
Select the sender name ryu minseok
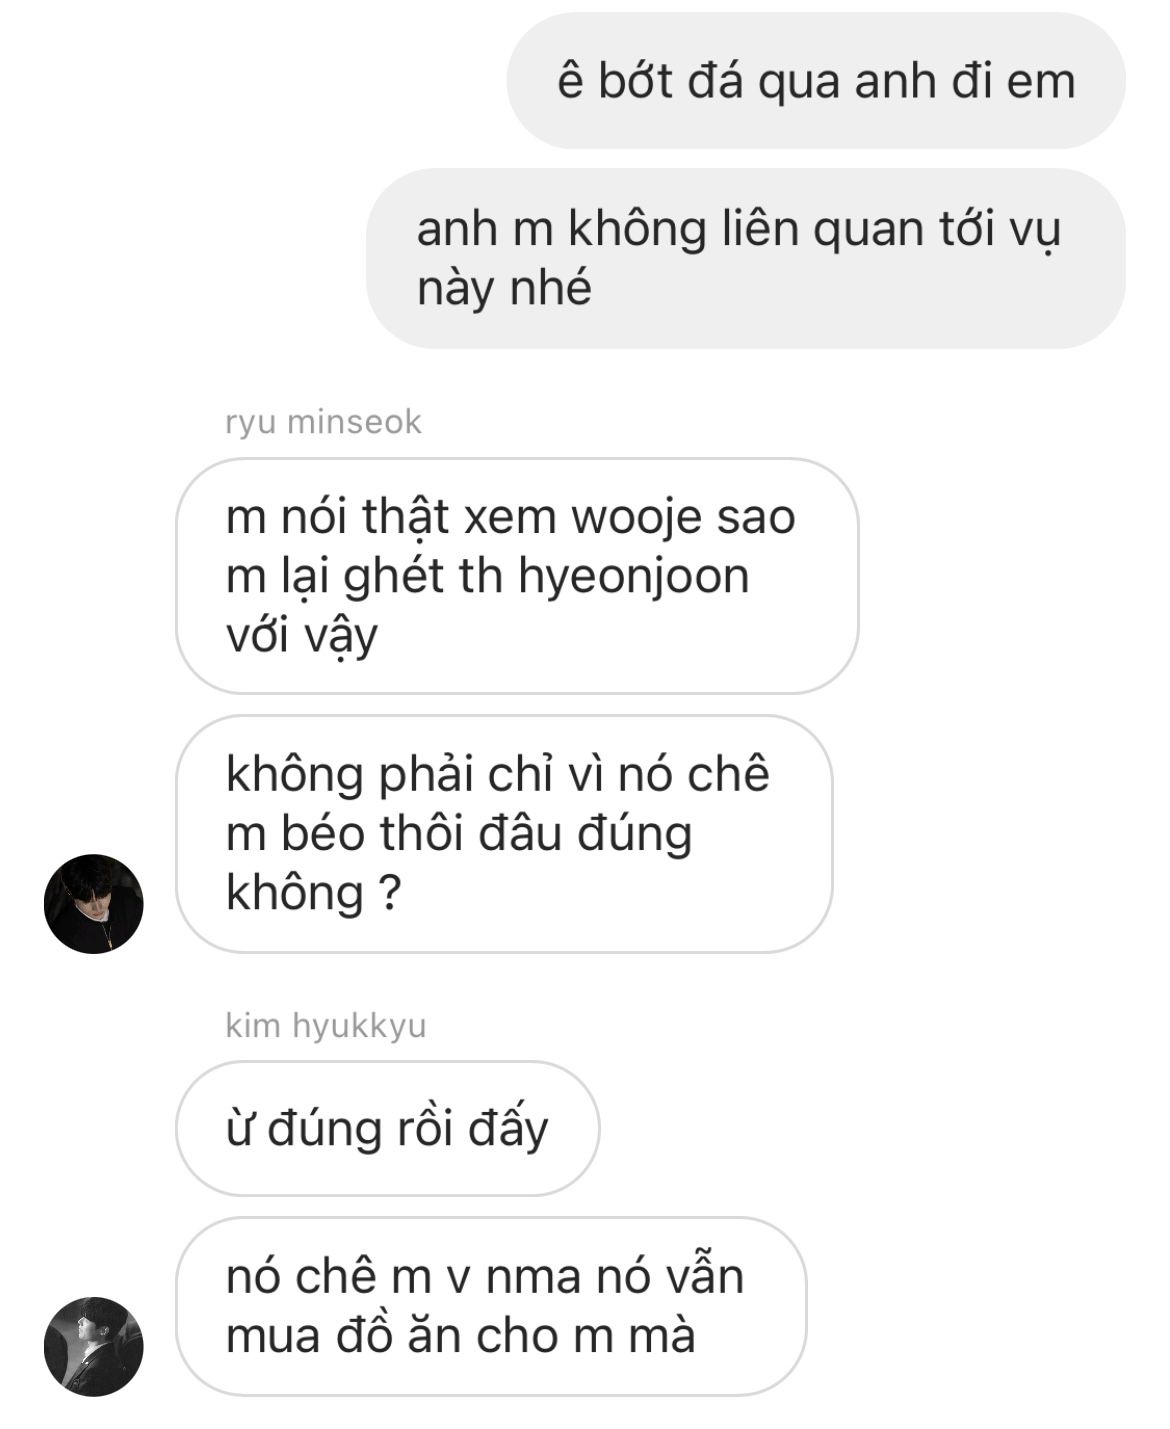click(x=323, y=422)
